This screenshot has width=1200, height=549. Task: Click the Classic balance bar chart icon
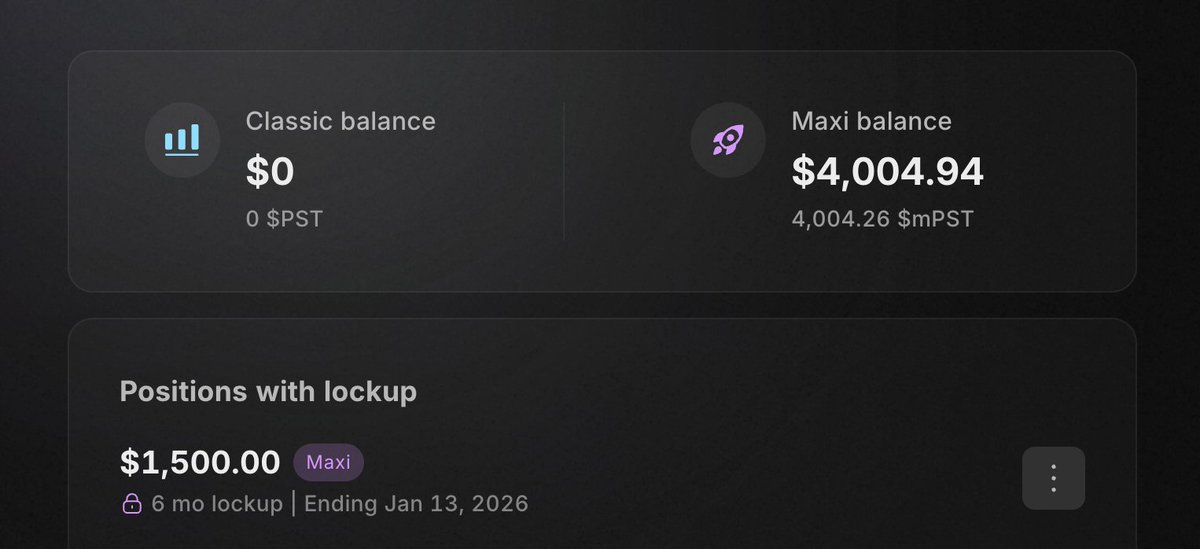(x=182, y=141)
